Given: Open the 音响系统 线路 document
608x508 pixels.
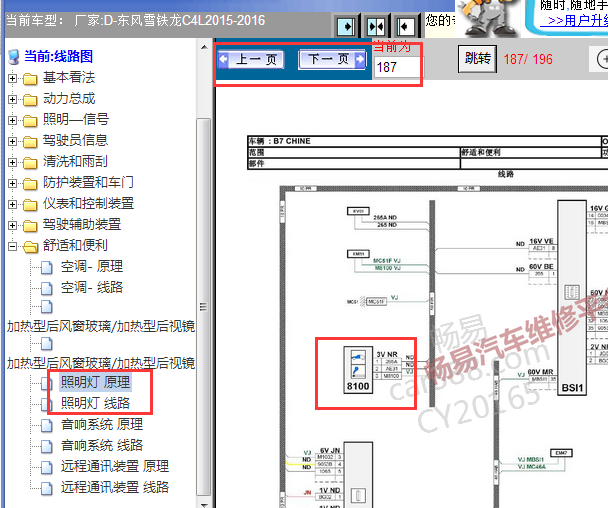Looking at the screenshot, I should coord(102,445).
